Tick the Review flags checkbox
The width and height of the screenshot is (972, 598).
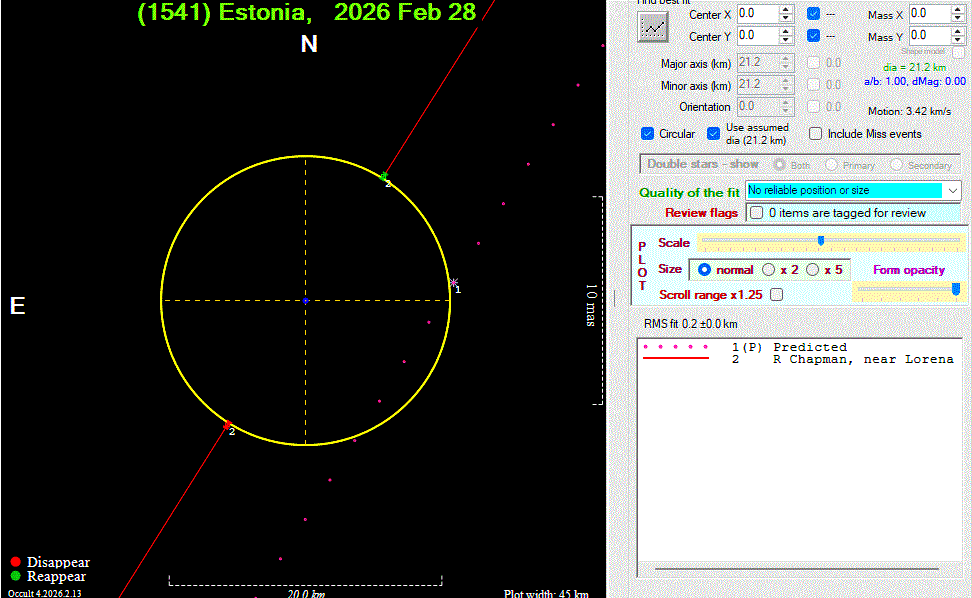pos(757,212)
